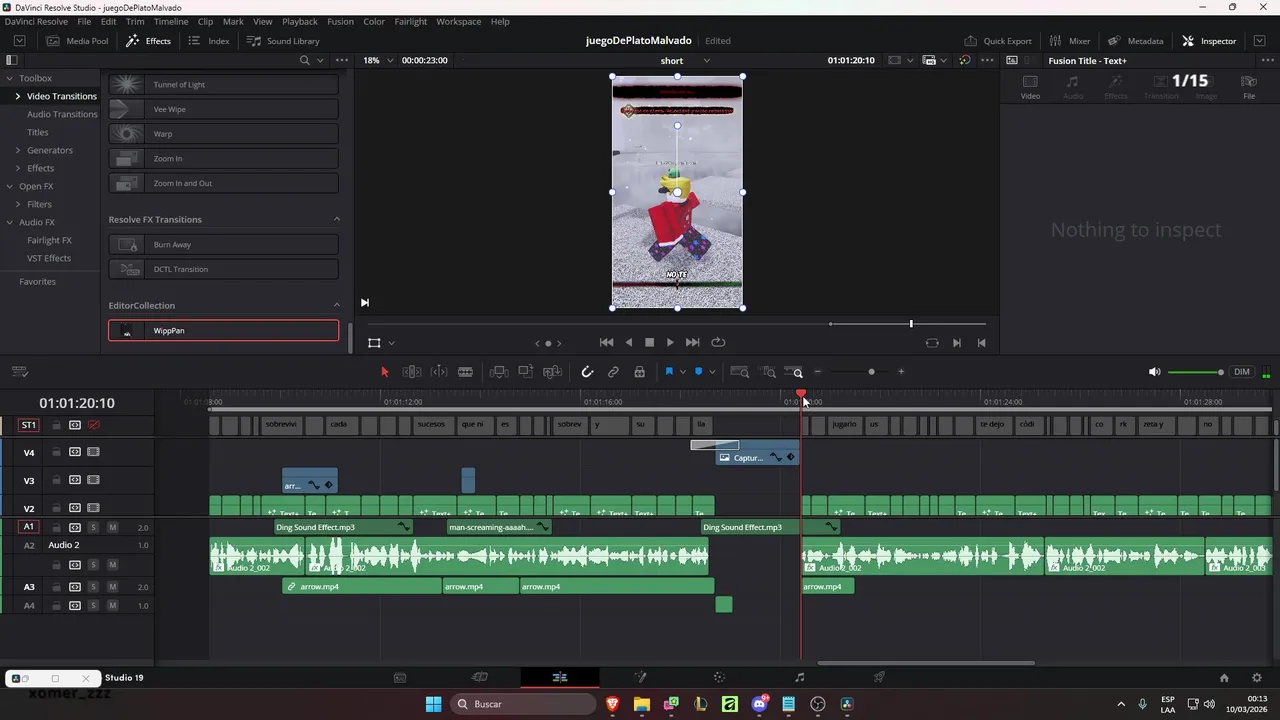
Task: Adjust the timeline zoom slider
Action: 871,372
